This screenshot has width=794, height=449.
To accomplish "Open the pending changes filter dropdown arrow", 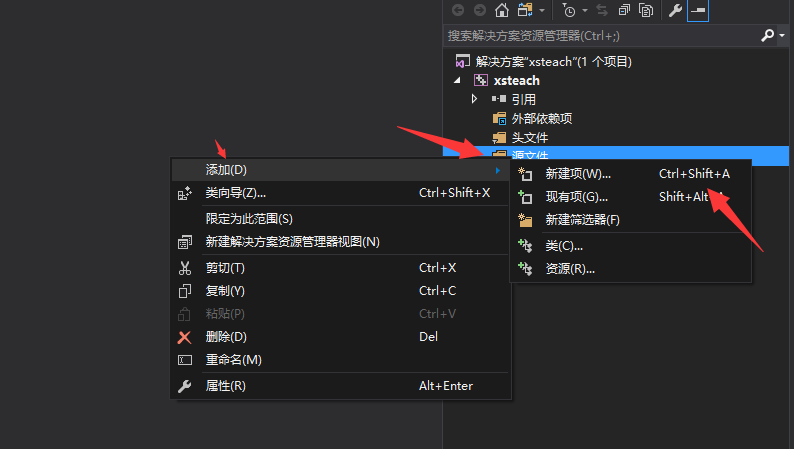I will tap(584, 10).
